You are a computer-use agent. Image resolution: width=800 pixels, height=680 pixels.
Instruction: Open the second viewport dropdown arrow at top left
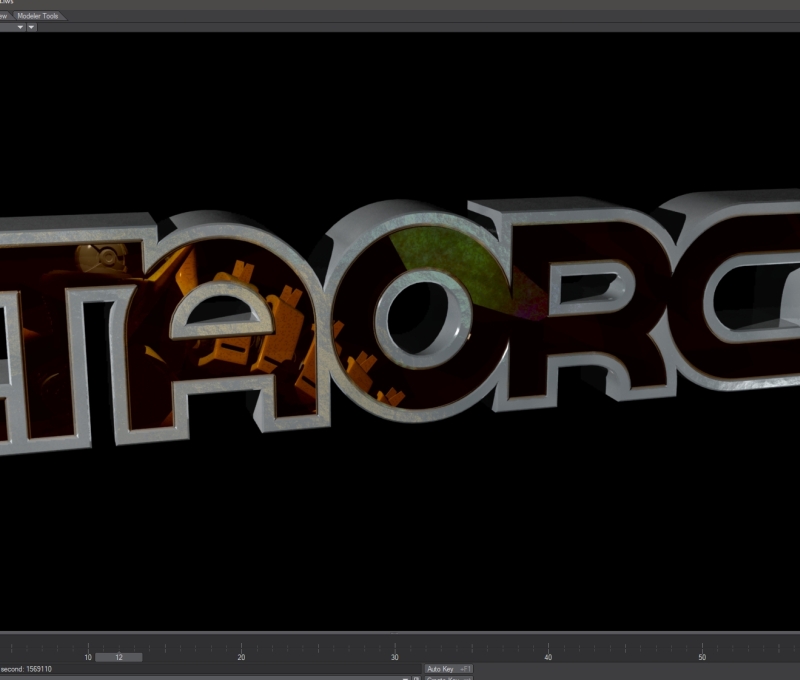tap(32, 27)
